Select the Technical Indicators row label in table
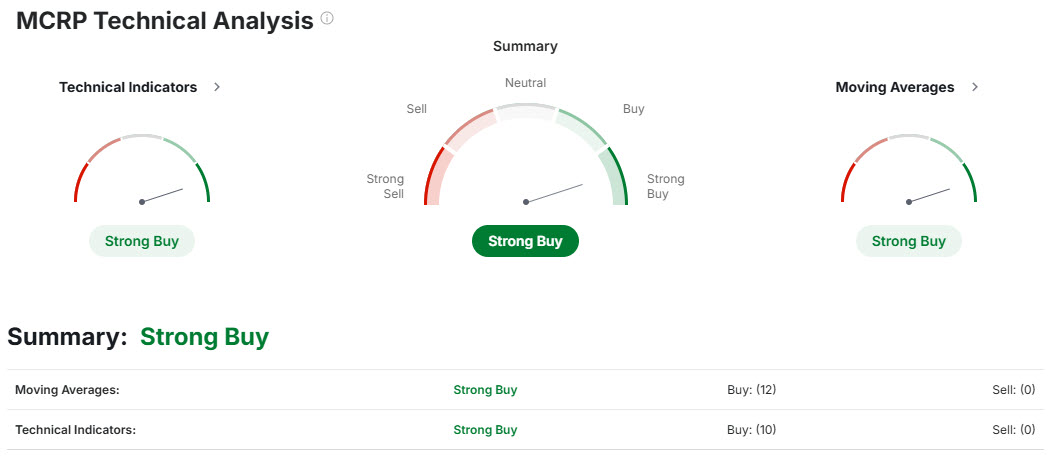Image resolution: width=1051 pixels, height=463 pixels. (x=75, y=430)
